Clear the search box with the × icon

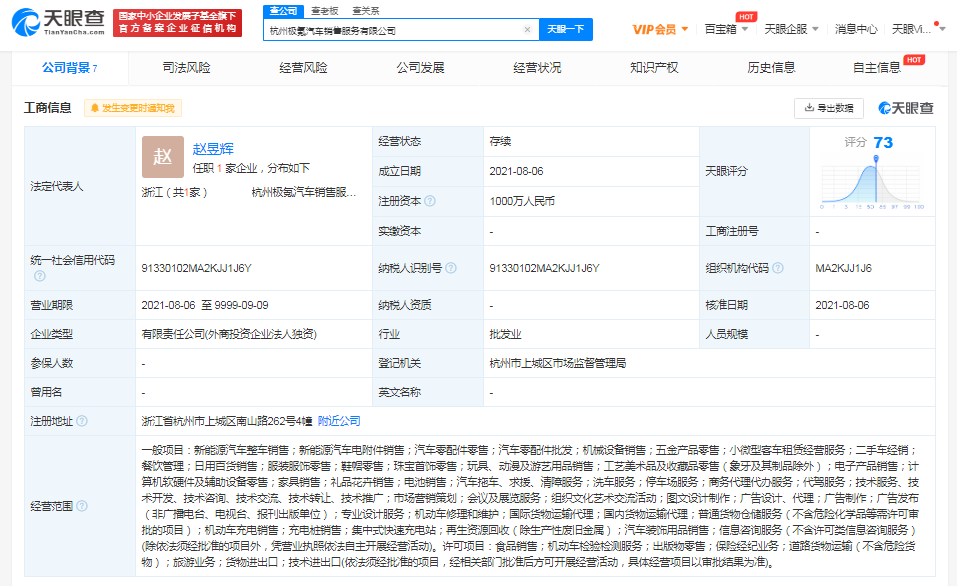(528, 29)
